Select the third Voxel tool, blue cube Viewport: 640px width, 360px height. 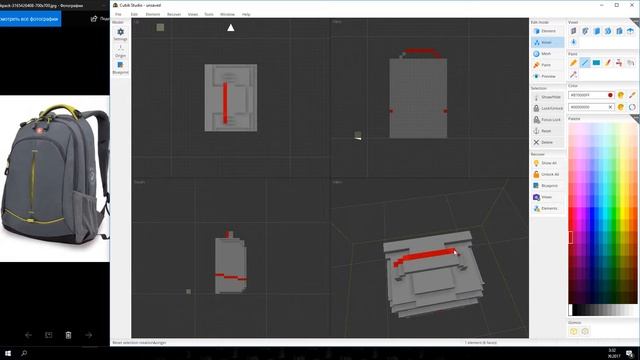pyautogui.click(x=596, y=31)
